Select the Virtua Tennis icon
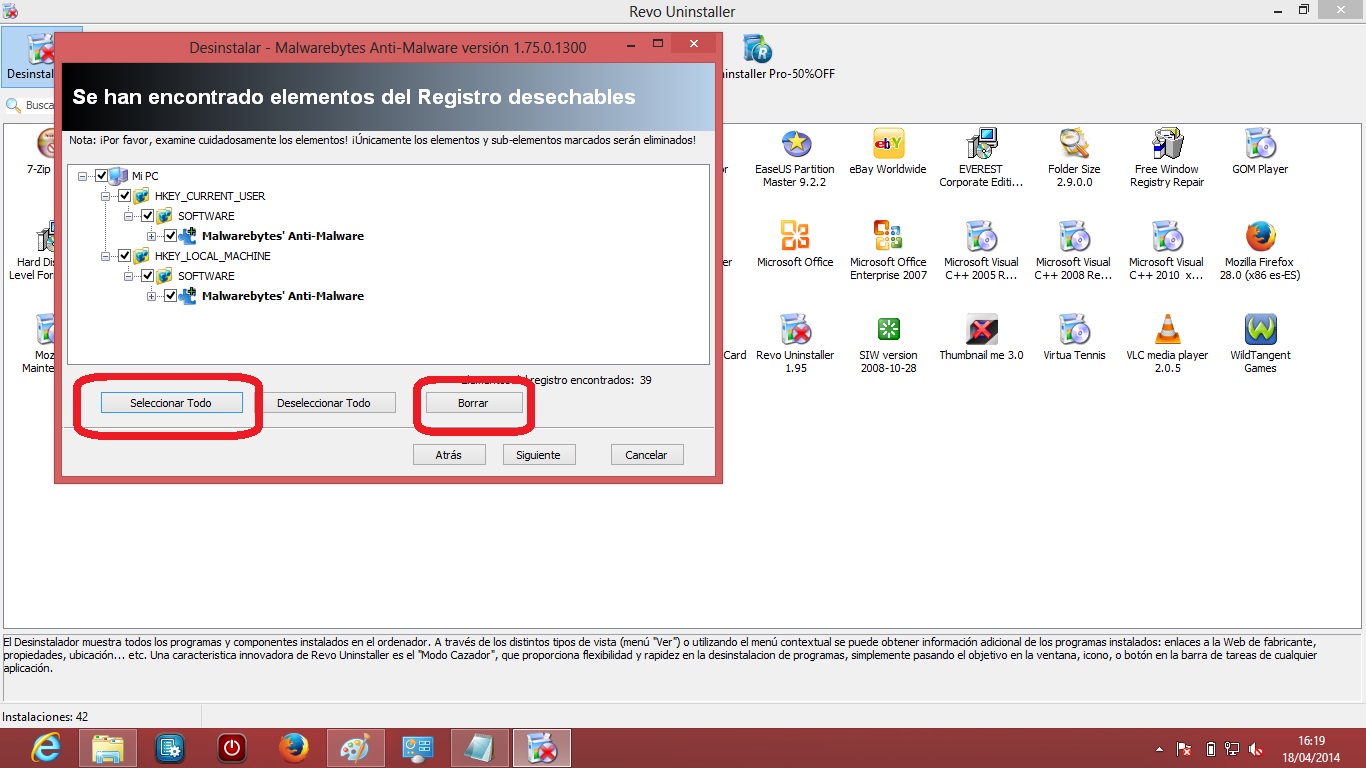This screenshot has height=768, width=1366. pos(1074,329)
